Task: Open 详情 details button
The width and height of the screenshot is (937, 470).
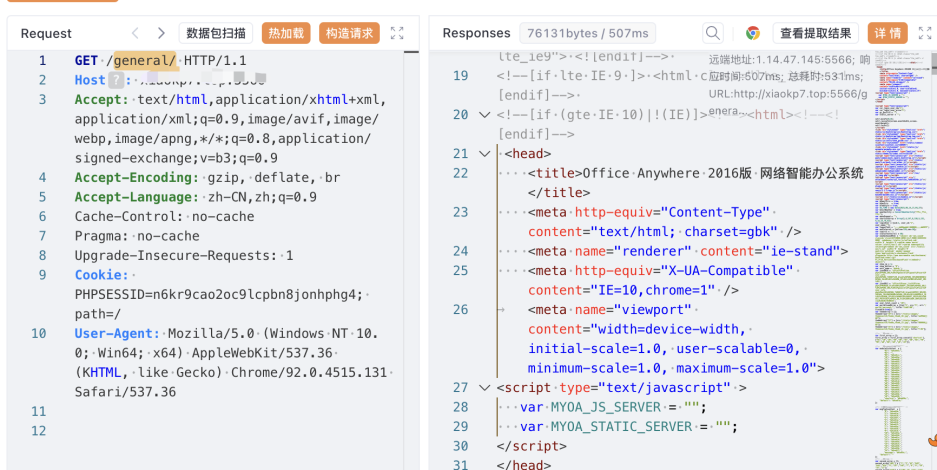Action: [x=888, y=33]
